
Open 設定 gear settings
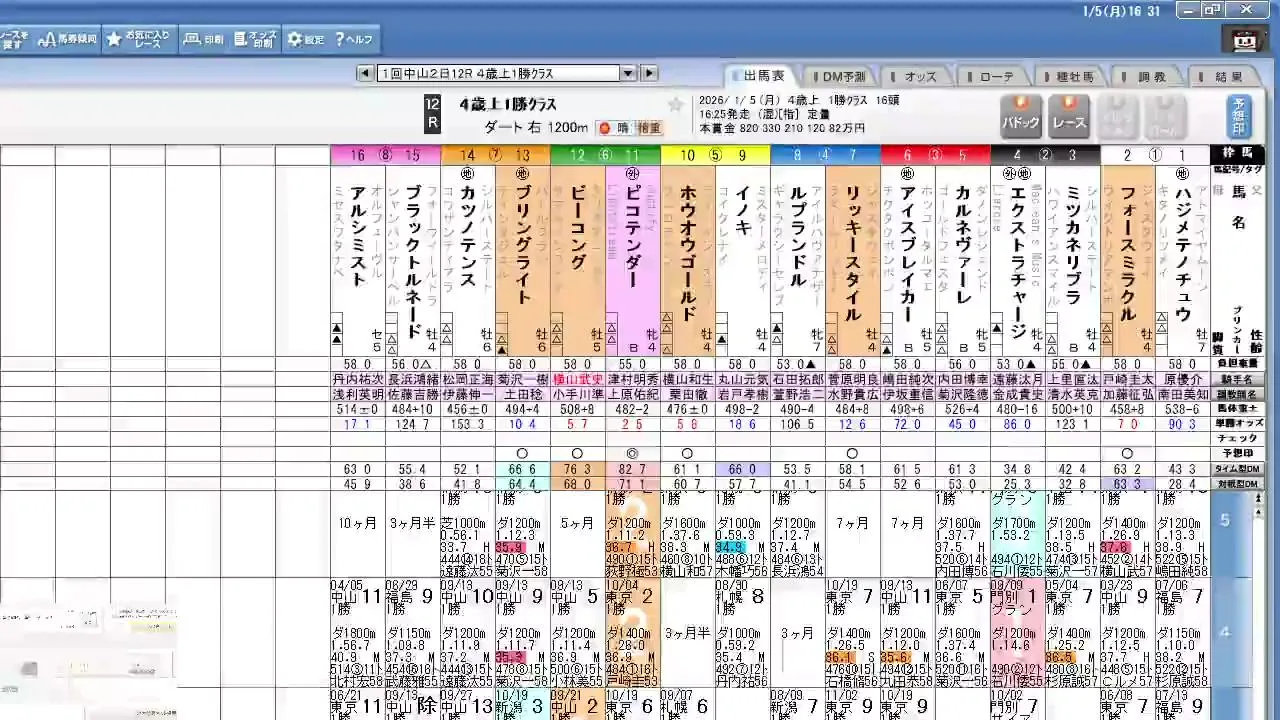(305, 39)
